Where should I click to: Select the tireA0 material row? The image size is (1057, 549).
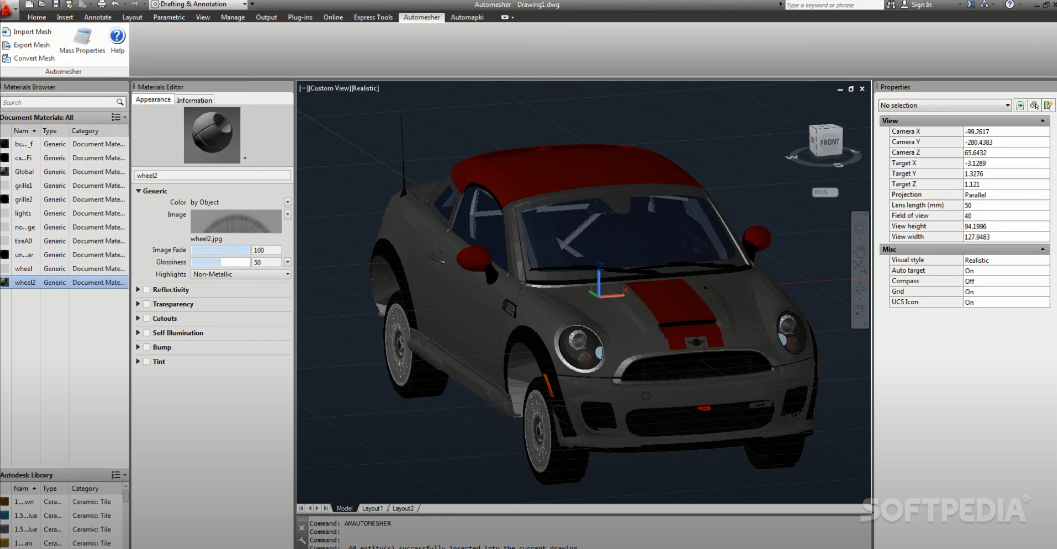pyautogui.click(x=63, y=241)
